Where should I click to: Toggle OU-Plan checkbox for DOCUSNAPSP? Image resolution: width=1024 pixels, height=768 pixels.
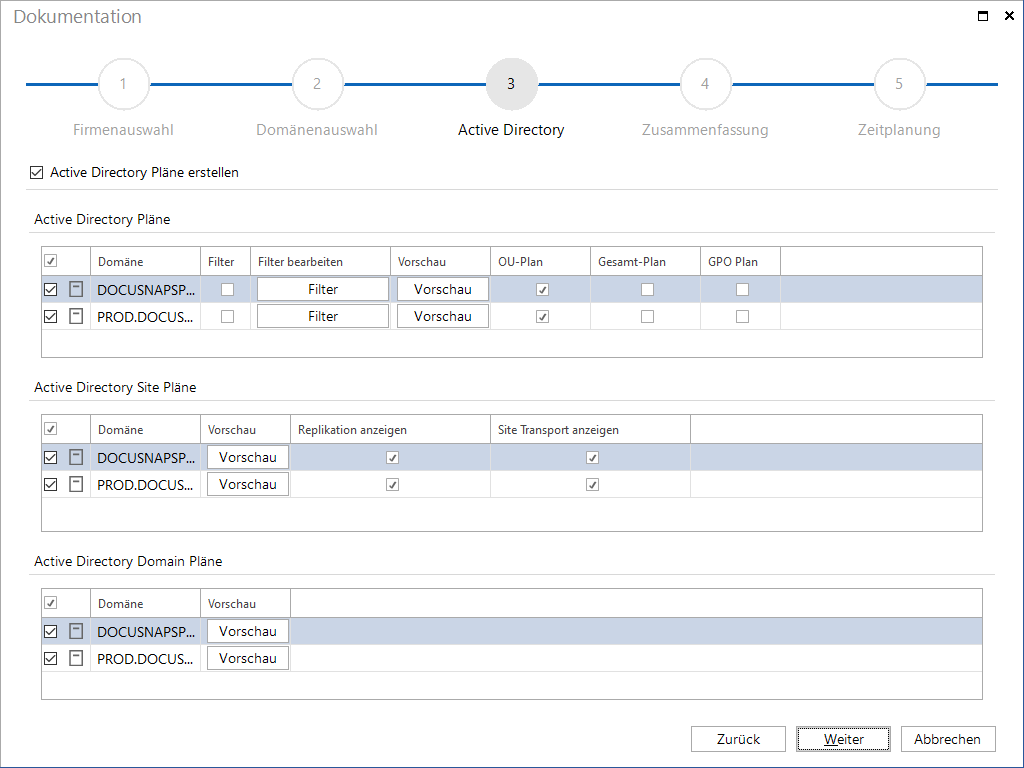[x=542, y=289]
